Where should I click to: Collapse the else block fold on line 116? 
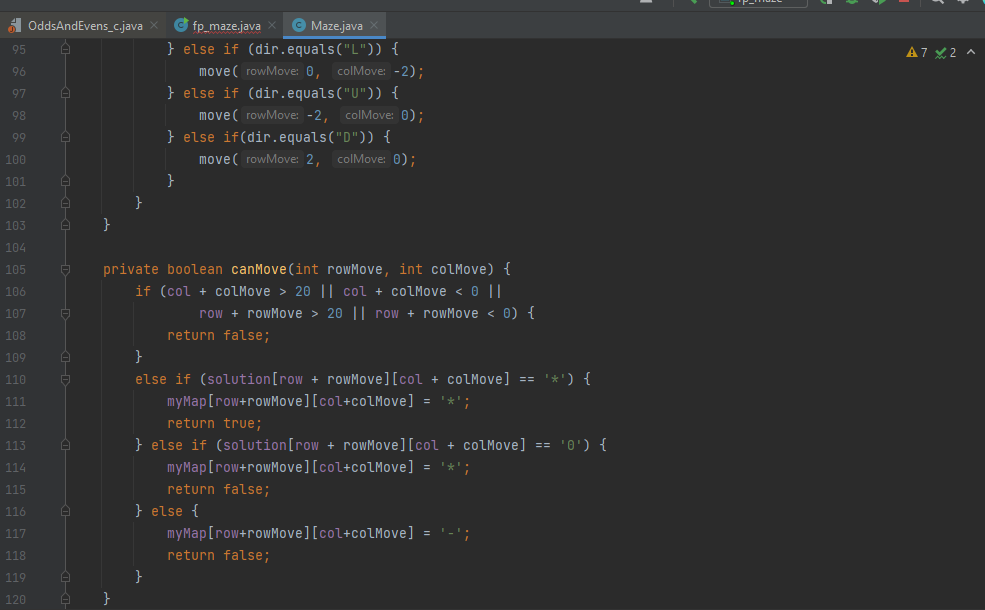65,511
